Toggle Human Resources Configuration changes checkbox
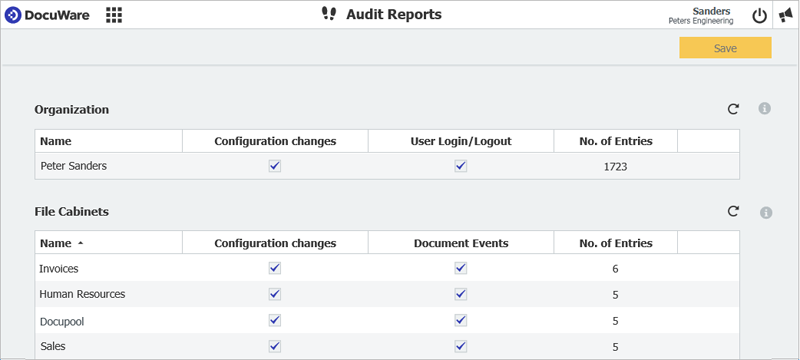Image resolution: width=800 pixels, height=360 pixels. click(x=275, y=294)
